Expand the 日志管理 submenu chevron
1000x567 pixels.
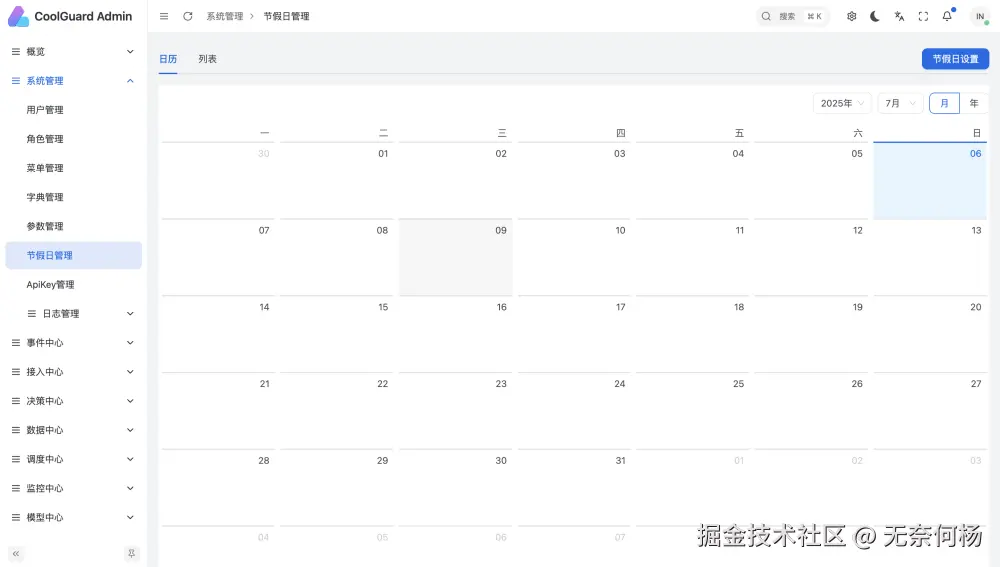pos(130,314)
